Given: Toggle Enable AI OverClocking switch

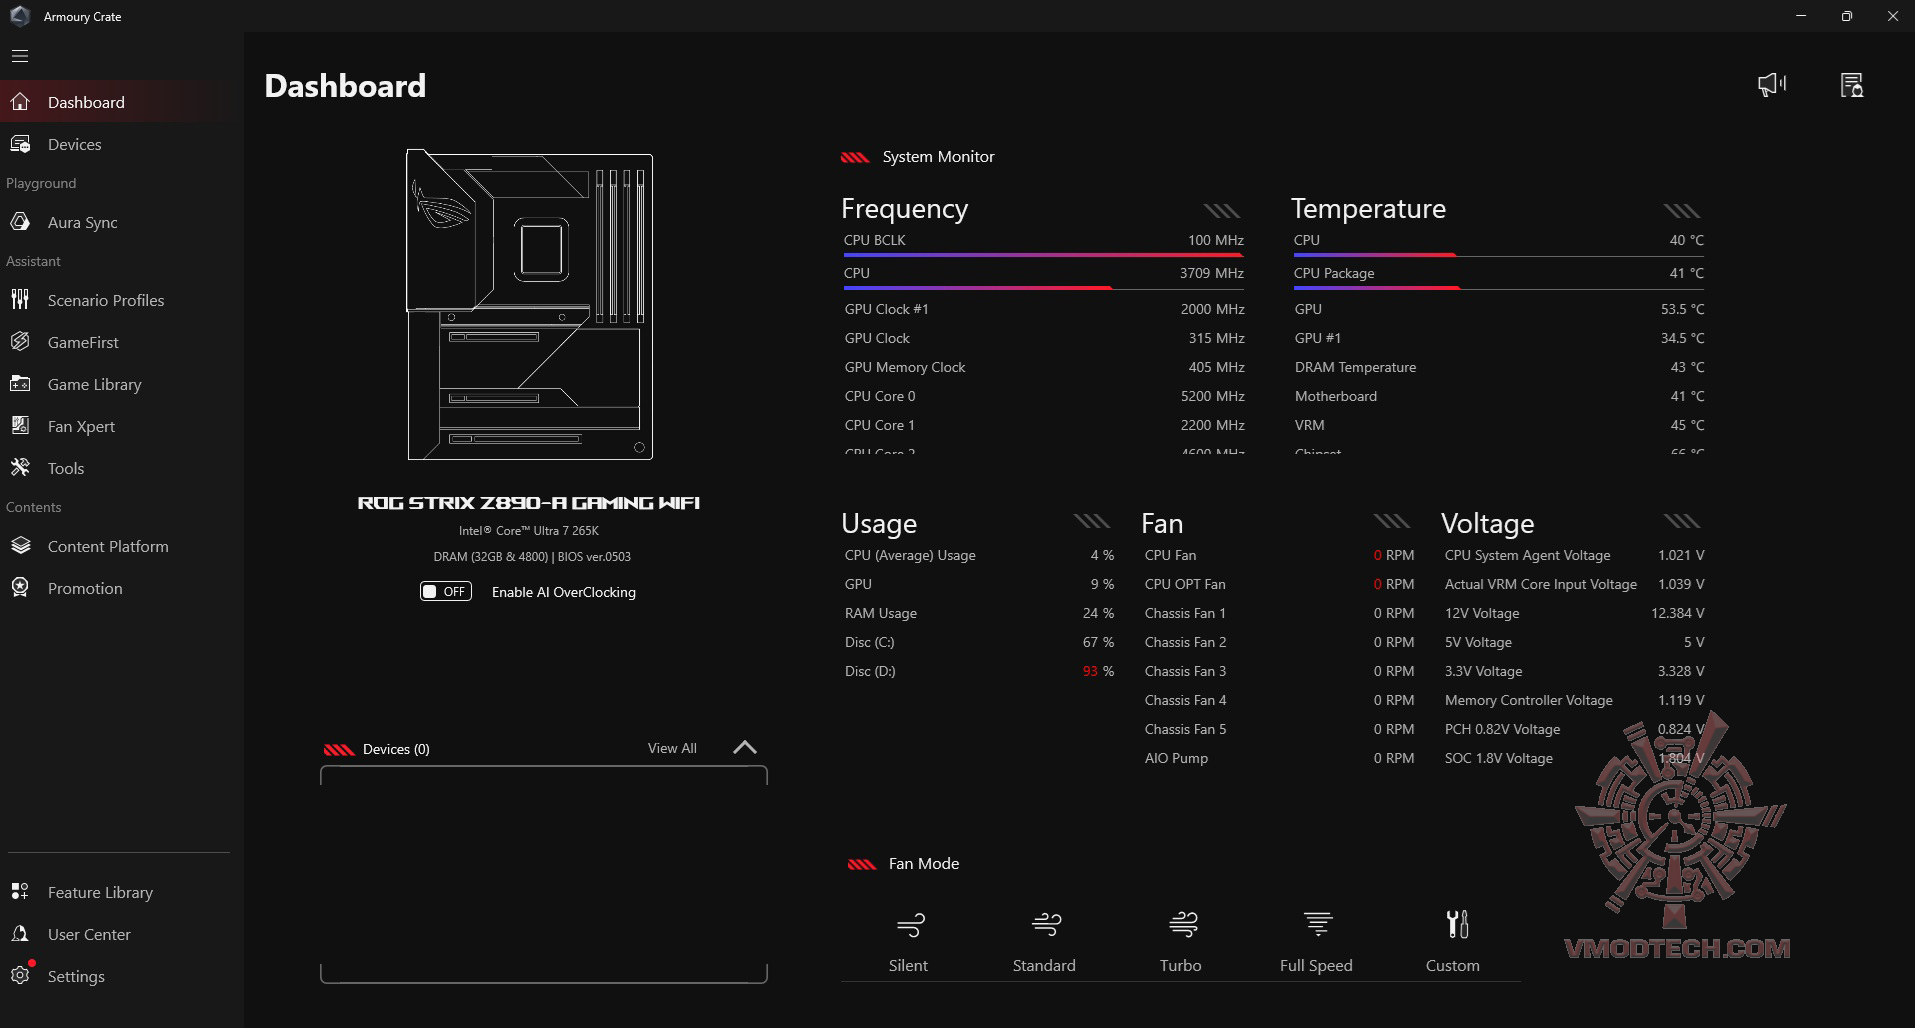Looking at the screenshot, I should 446,592.
